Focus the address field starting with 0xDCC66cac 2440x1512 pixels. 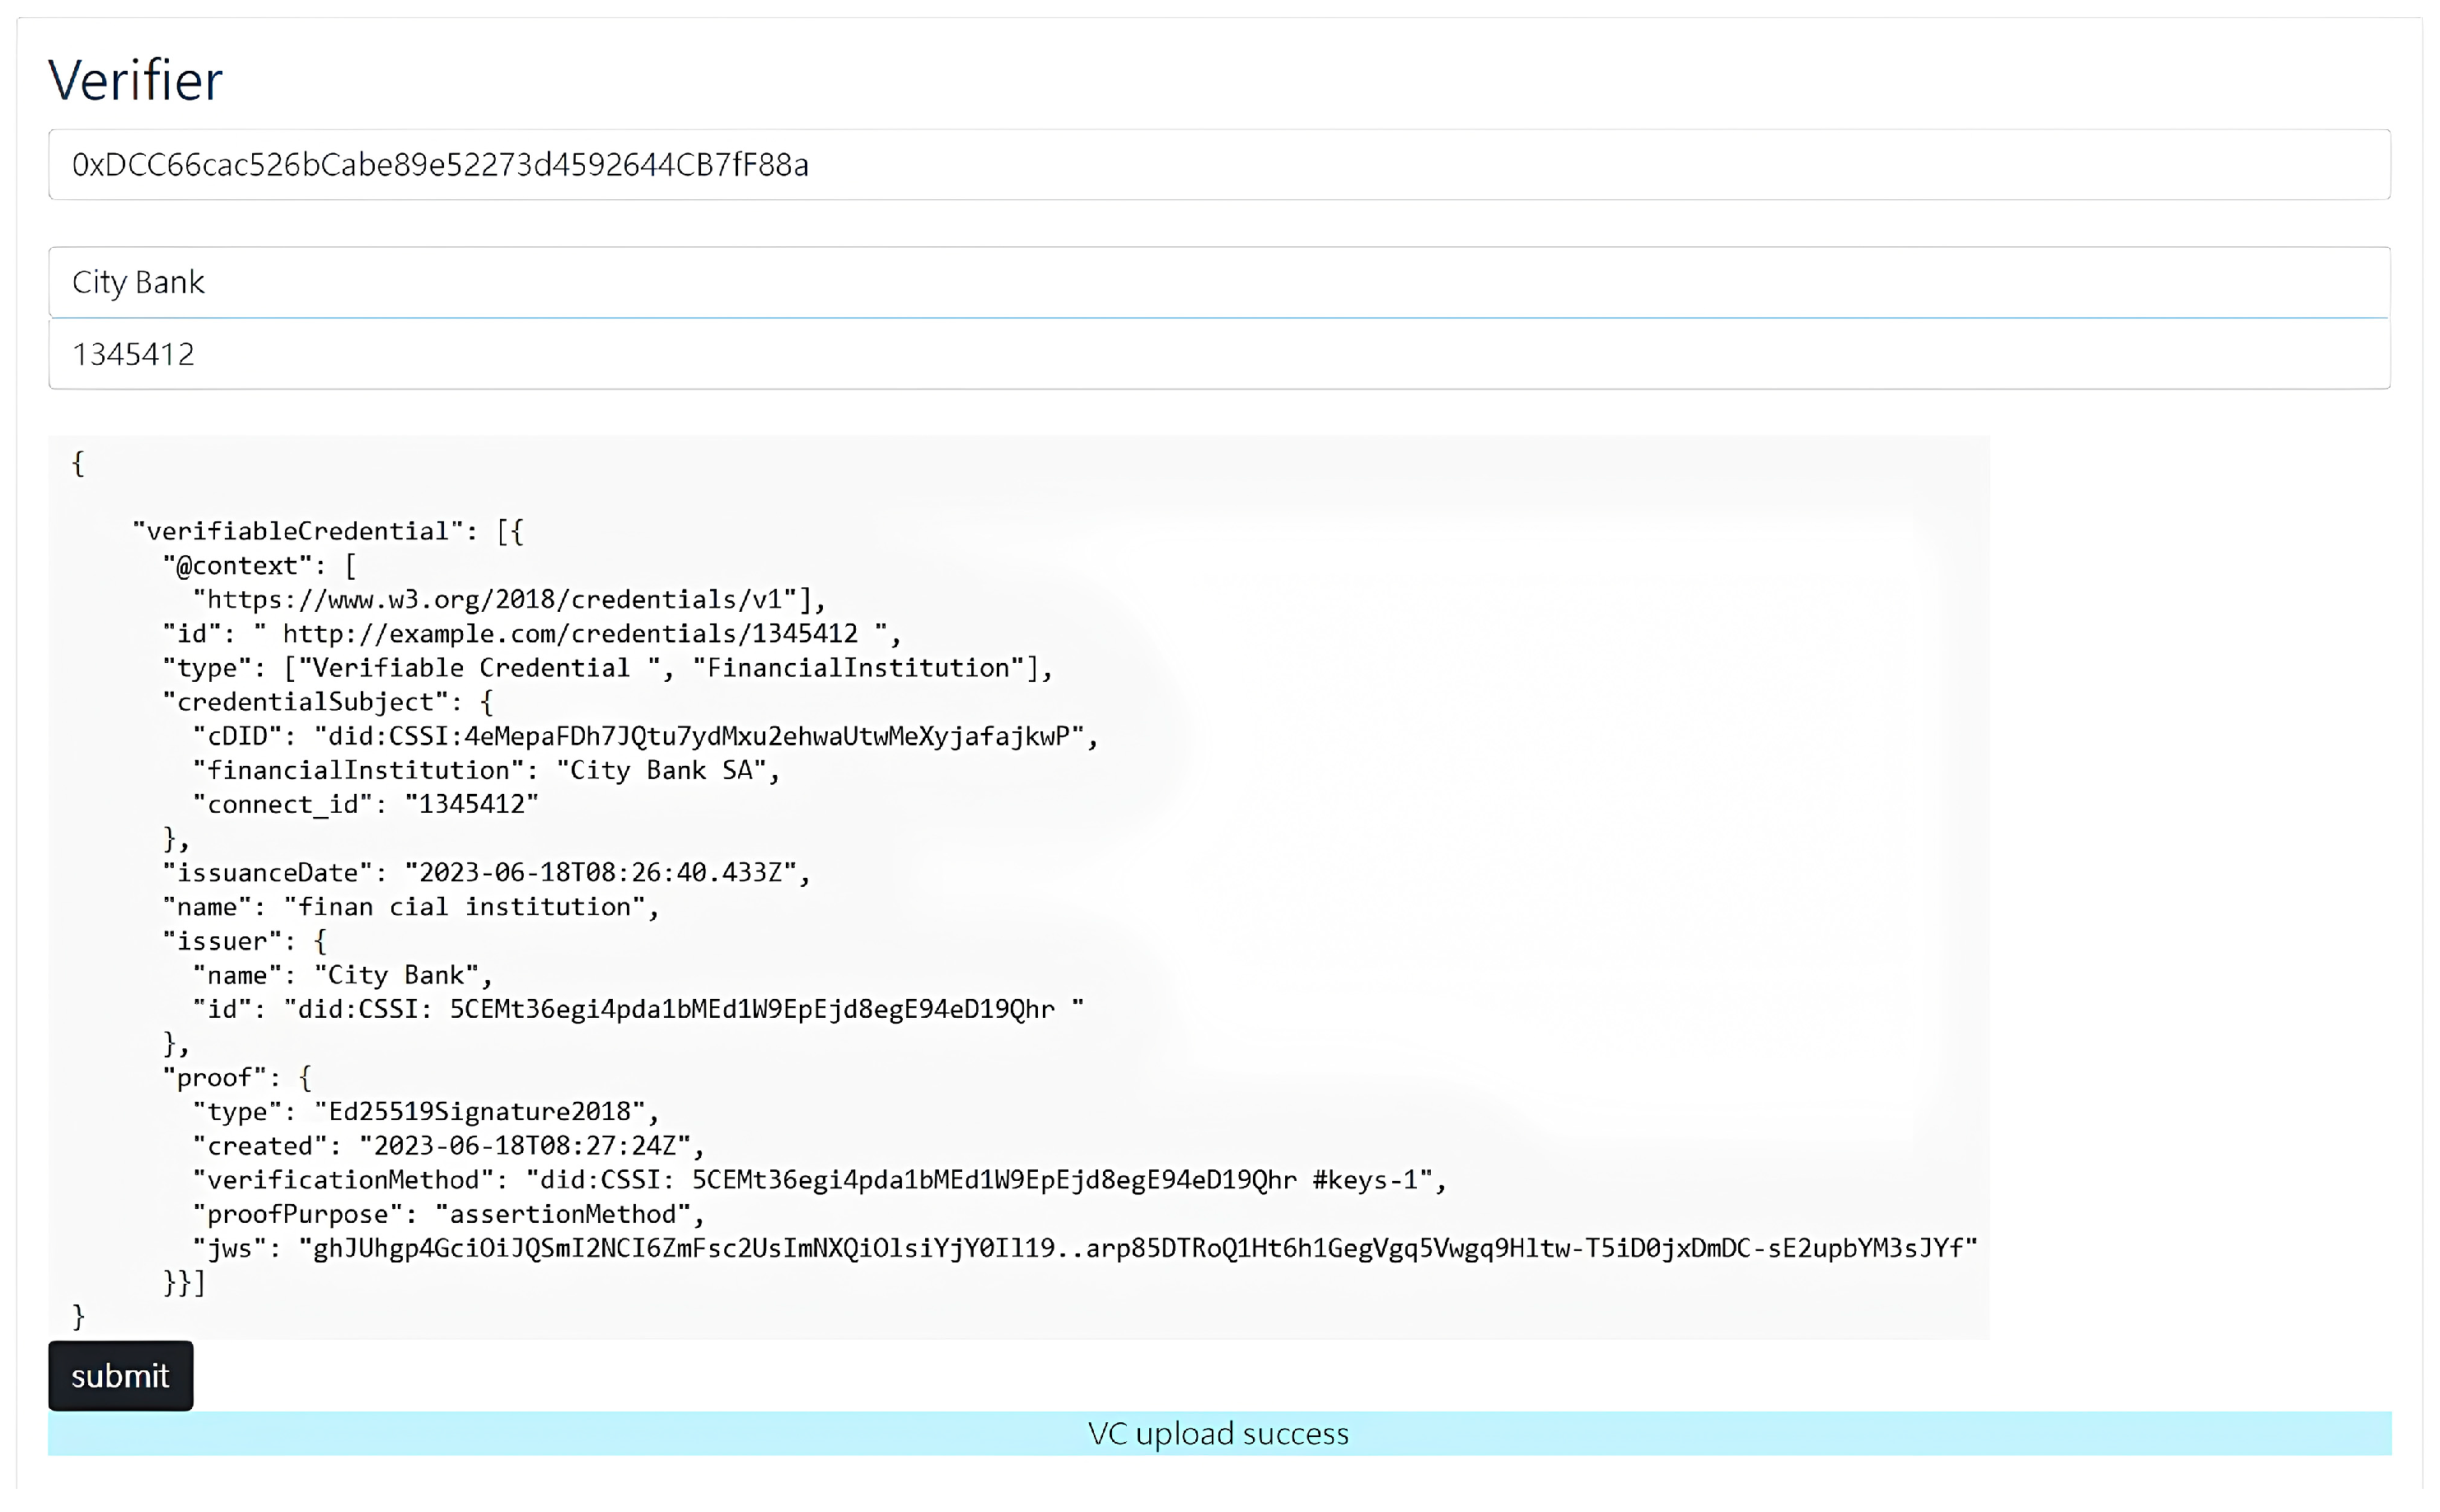(1219, 164)
